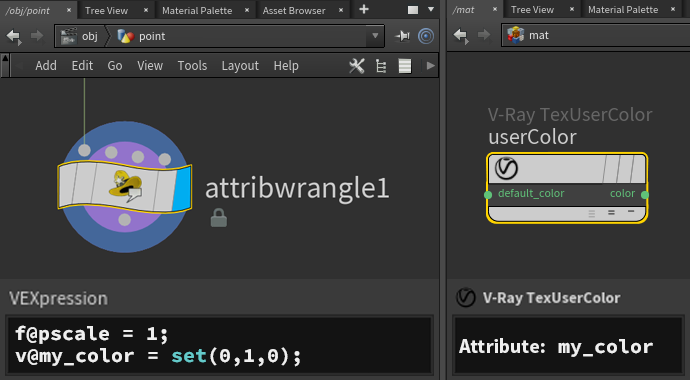Toggle follow selection target icon
The image size is (690, 380).
pos(426,36)
